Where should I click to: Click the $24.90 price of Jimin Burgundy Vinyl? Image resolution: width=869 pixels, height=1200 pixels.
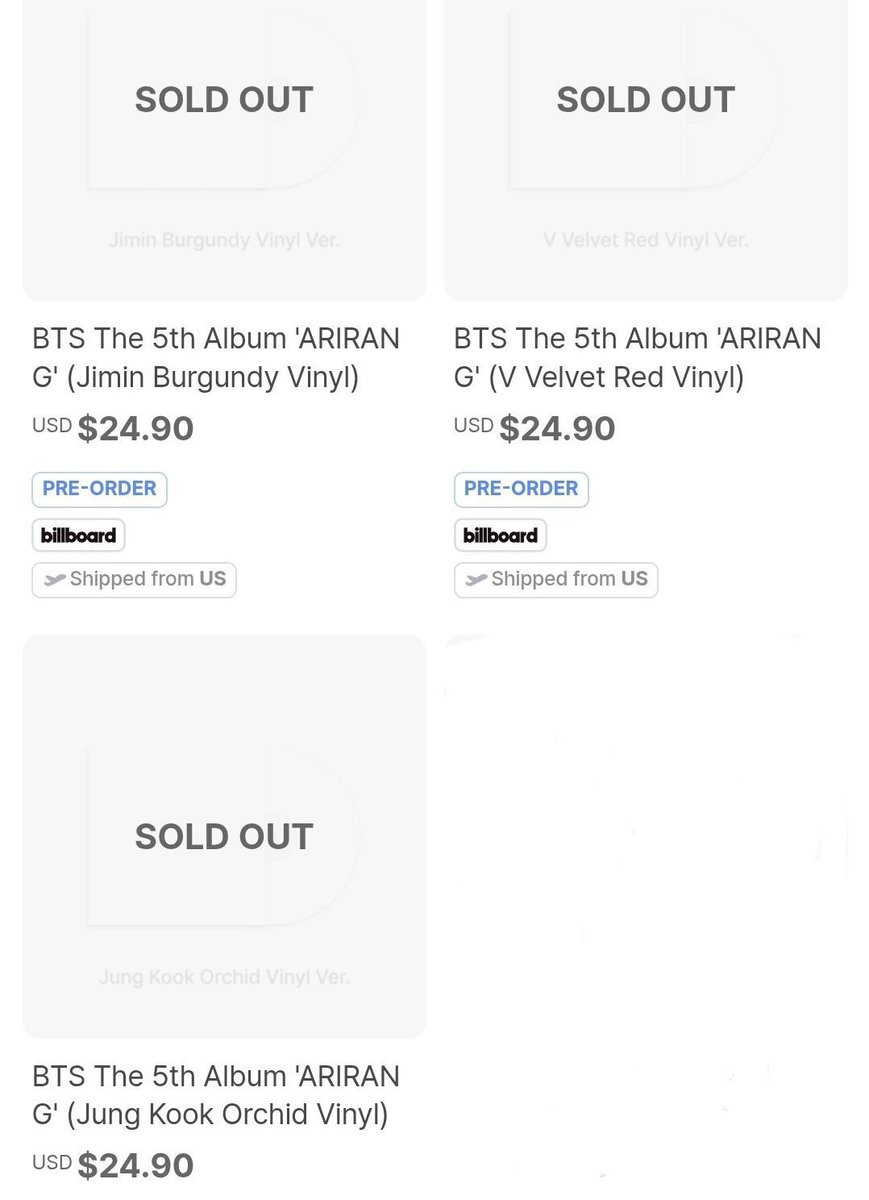pyautogui.click(x=135, y=429)
